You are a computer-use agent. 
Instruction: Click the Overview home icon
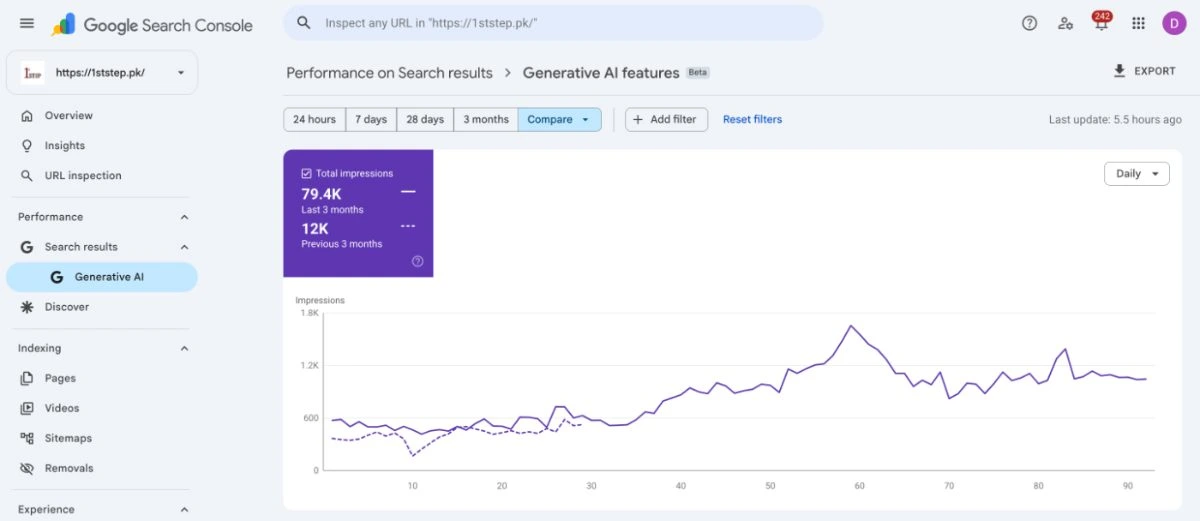click(x=27, y=116)
